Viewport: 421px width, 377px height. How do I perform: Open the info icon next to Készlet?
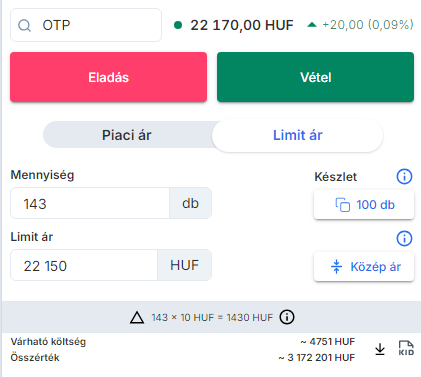pyautogui.click(x=404, y=176)
